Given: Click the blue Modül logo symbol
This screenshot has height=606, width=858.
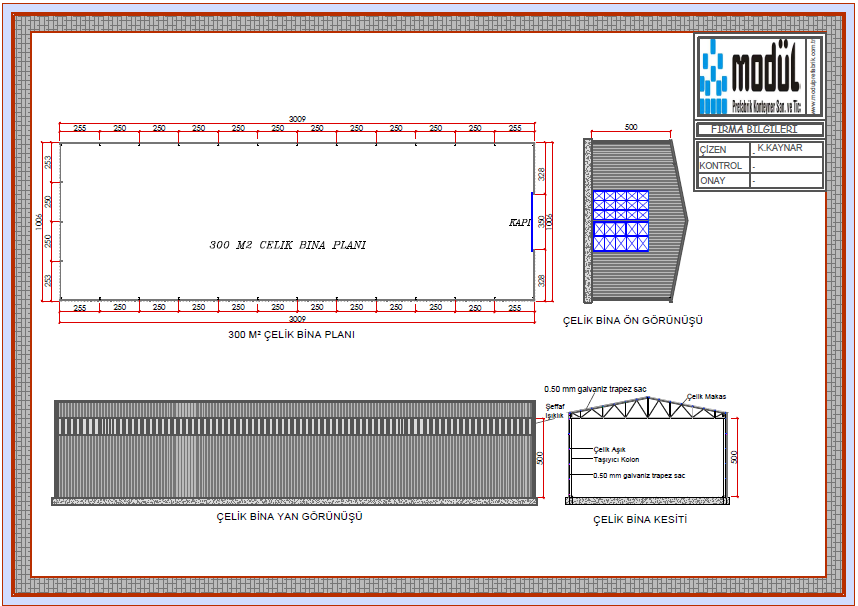Looking at the screenshot, I should pos(714,76).
